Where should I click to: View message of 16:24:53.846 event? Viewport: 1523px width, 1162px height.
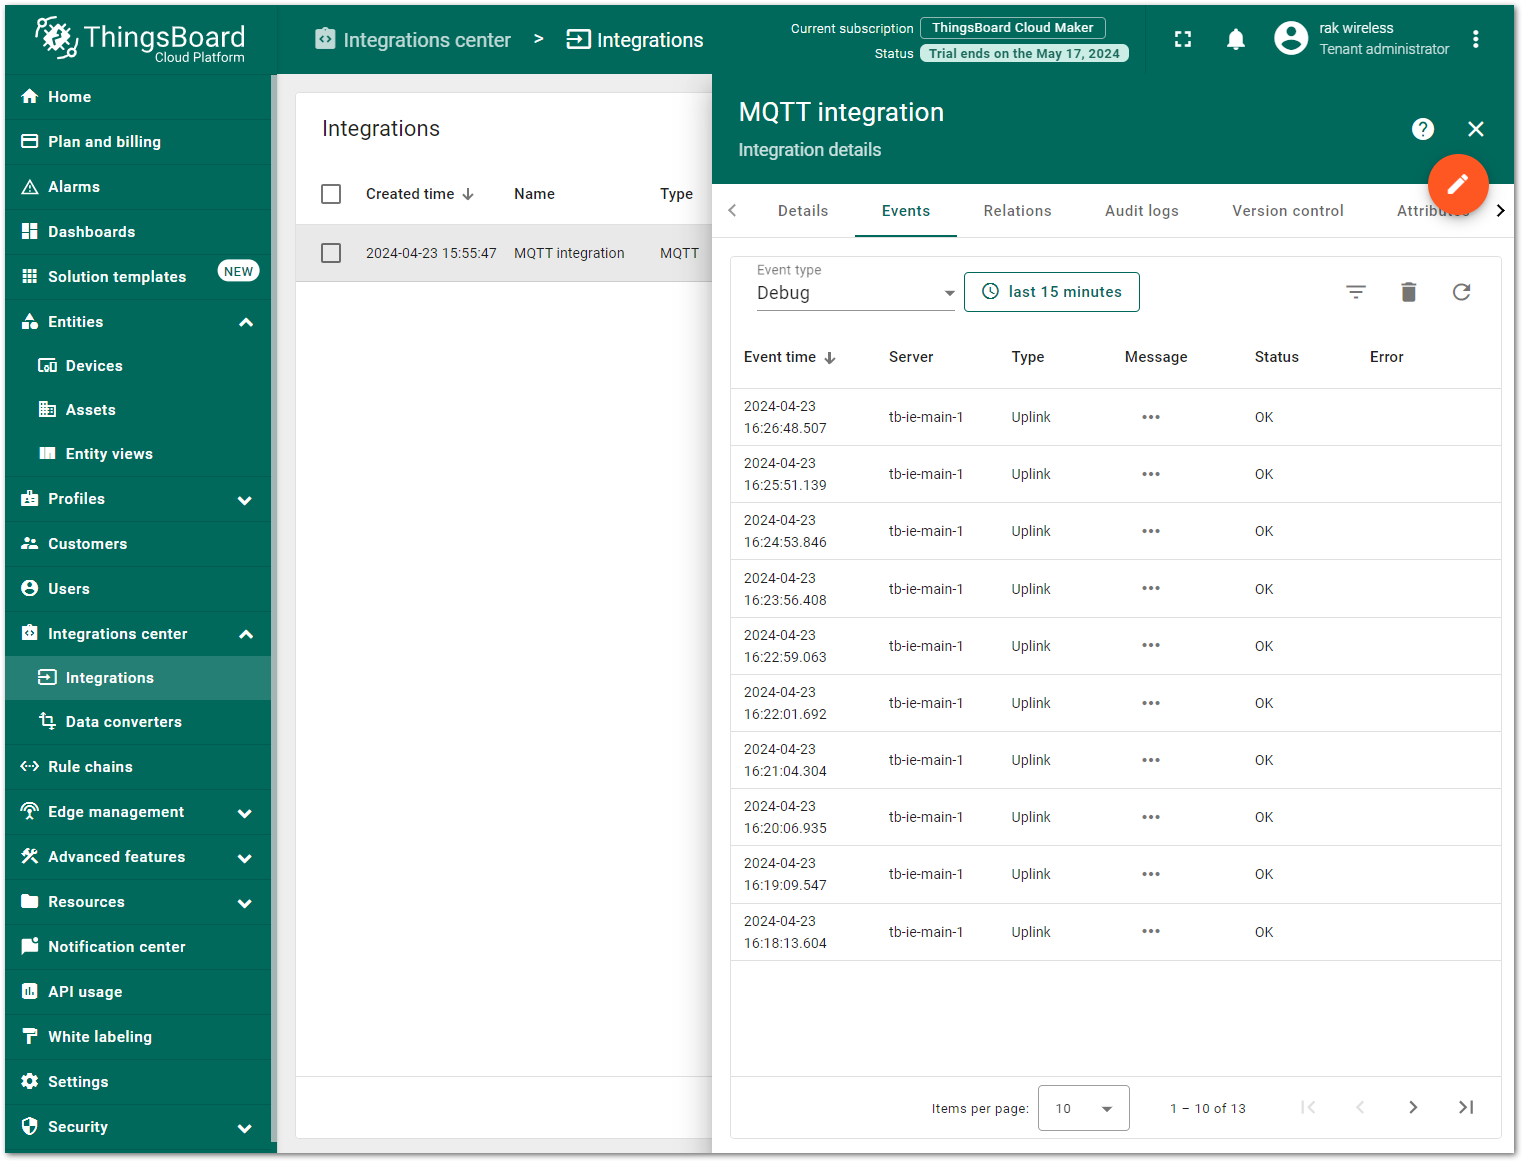coord(1151,531)
